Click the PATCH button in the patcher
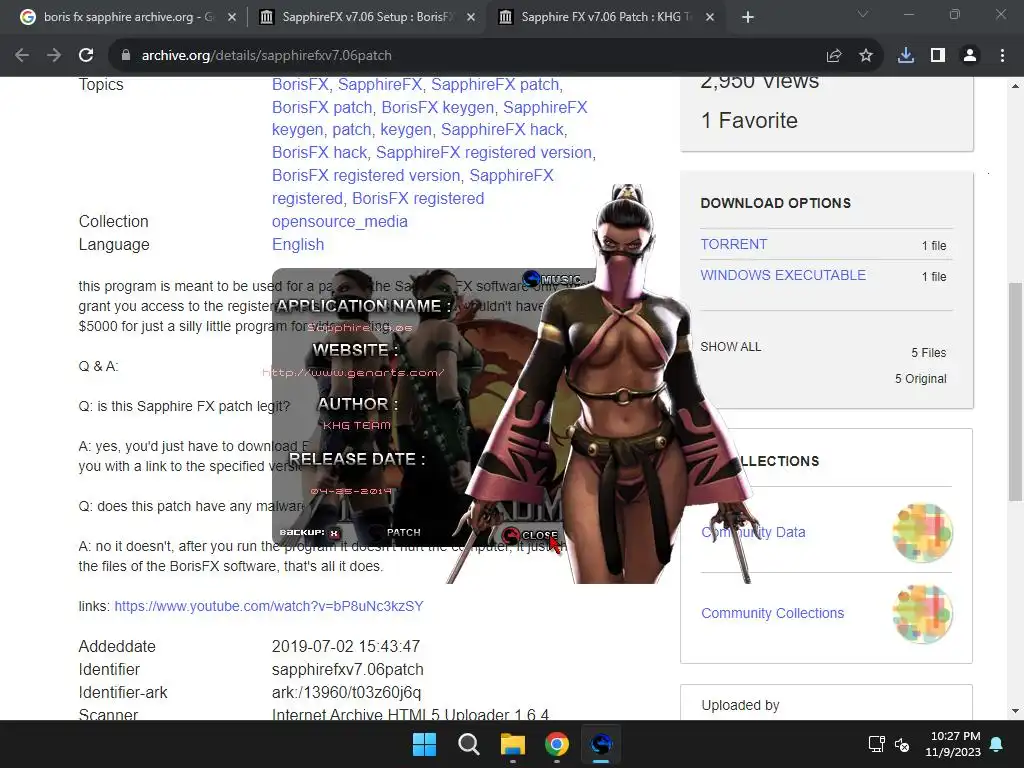Image resolution: width=1024 pixels, height=768 pixels. click(404, 532)
